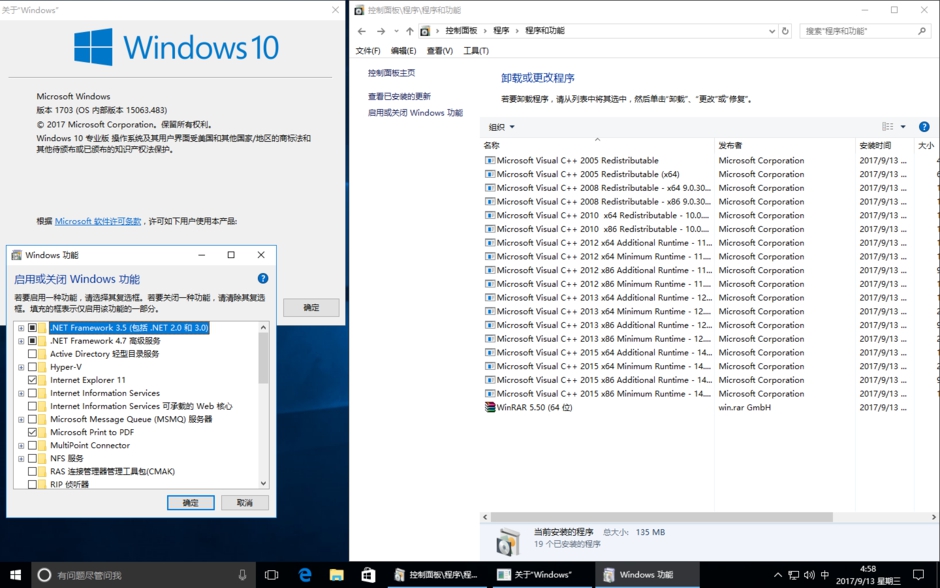Open the Action Center notification icon
This screenshot has height=588, width=940.
(918, 575)
